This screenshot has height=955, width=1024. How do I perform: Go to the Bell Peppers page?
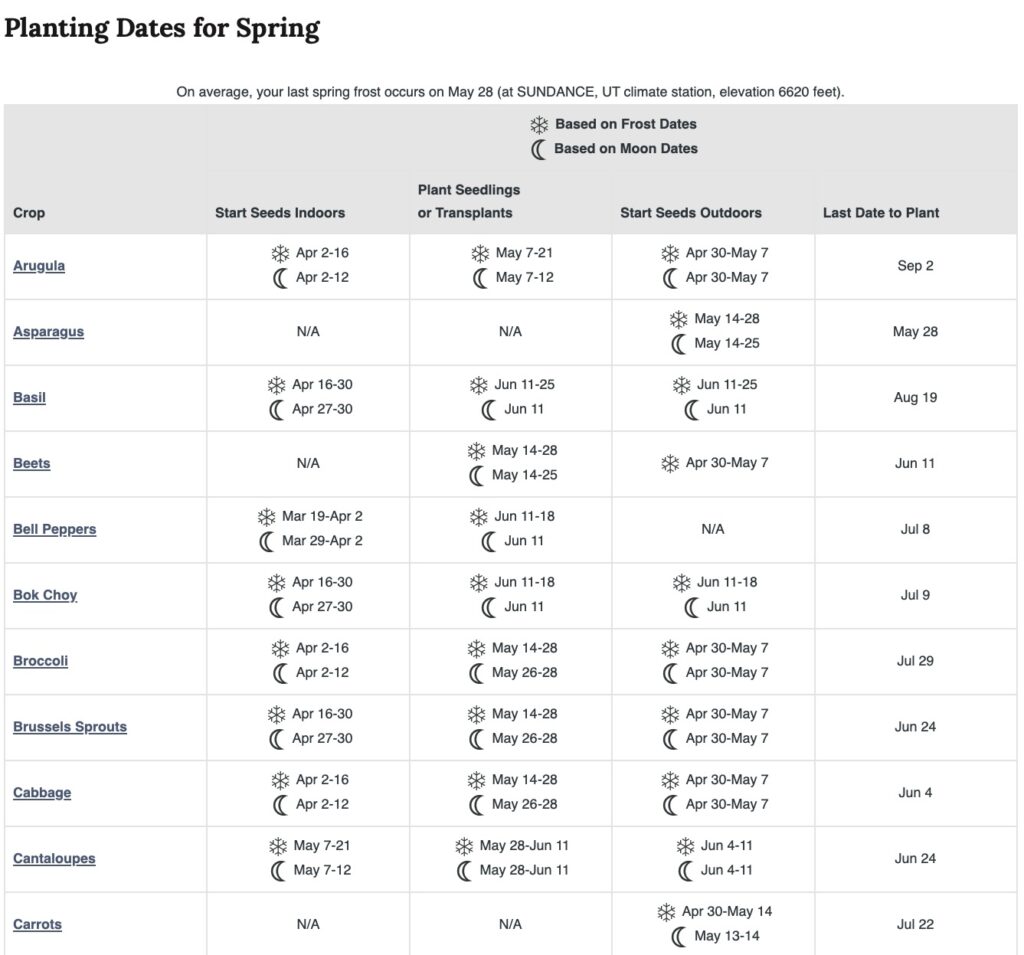point(54,529)
